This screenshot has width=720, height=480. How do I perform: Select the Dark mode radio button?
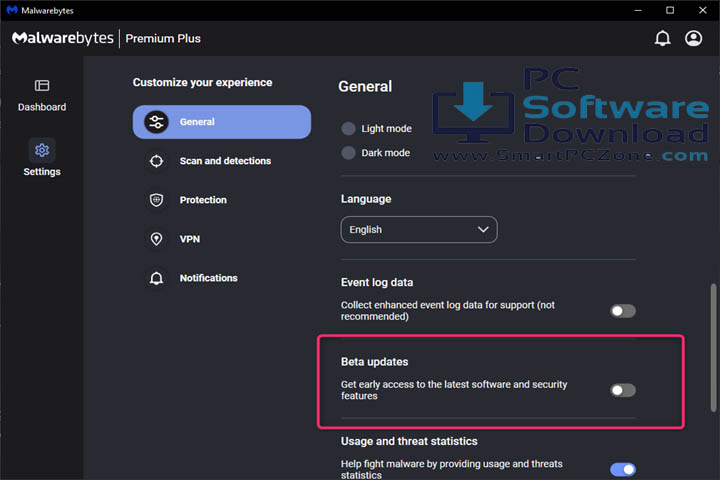coord(348,152)
